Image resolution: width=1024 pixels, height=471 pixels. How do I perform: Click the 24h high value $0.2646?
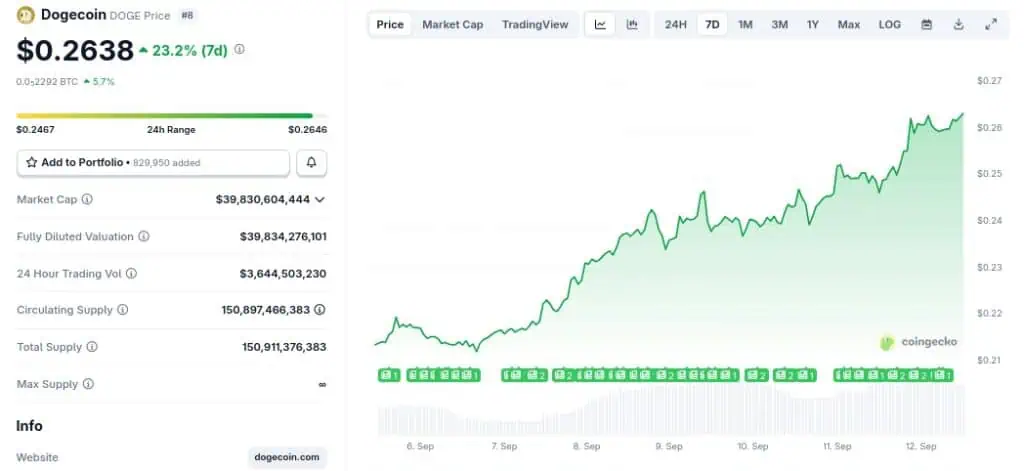[308, 129]
